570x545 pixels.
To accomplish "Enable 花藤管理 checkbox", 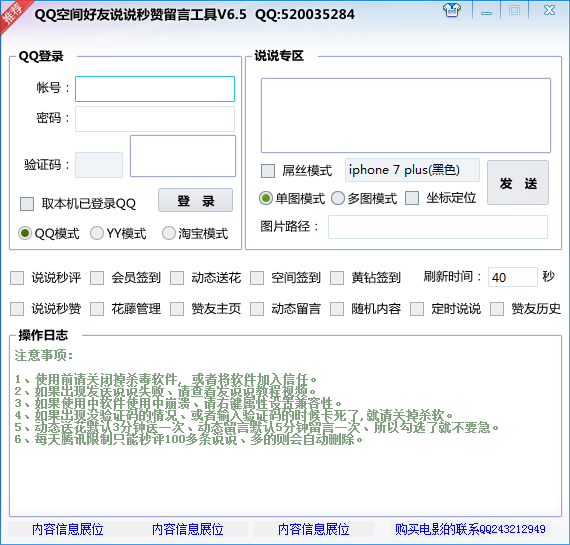I will click(x=97, y=309).
